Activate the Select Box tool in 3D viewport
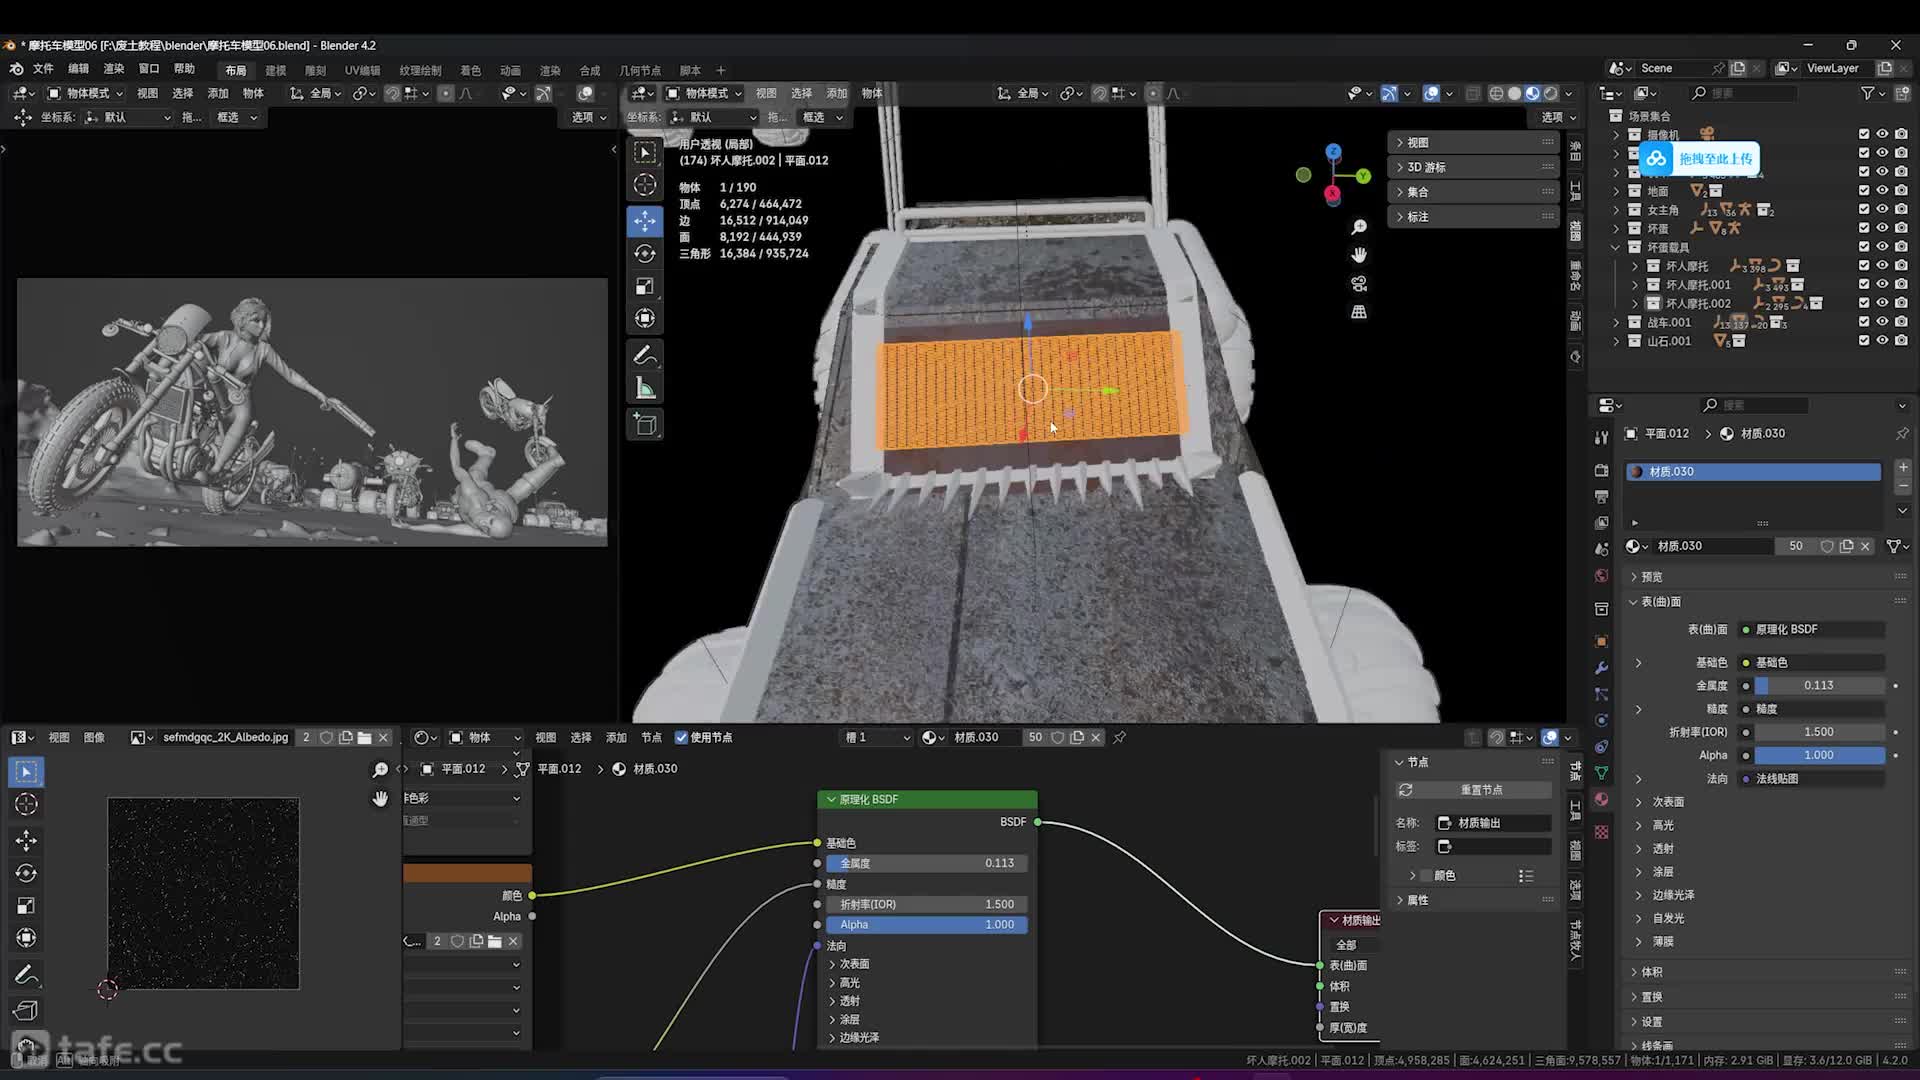This screenshot has height=1080, width=1920. click(645, 153)
